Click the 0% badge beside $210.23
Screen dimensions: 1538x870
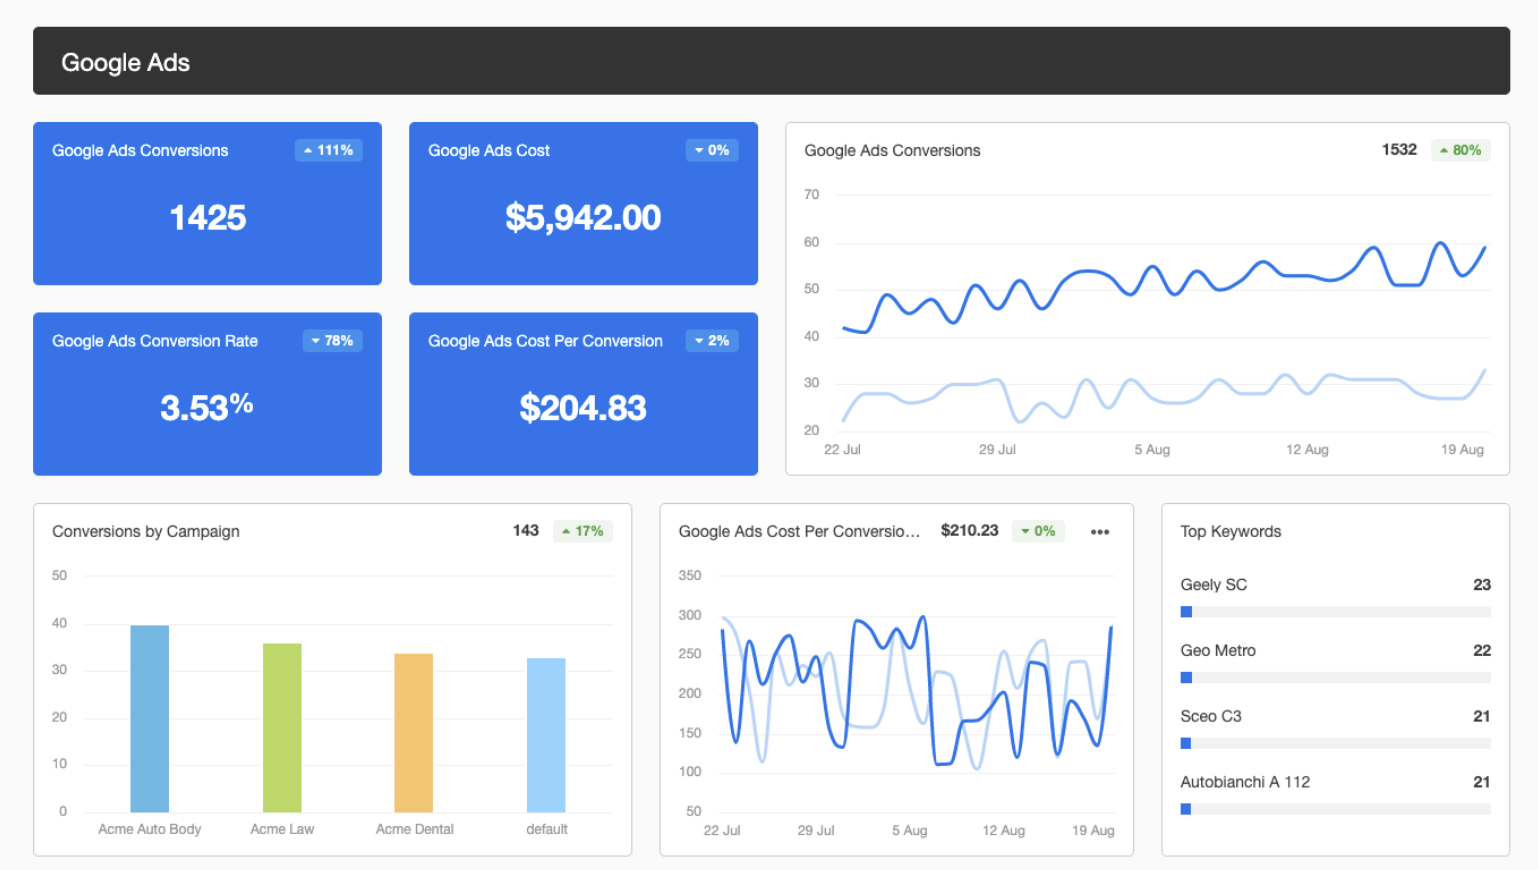click(x=1038, y=531)
